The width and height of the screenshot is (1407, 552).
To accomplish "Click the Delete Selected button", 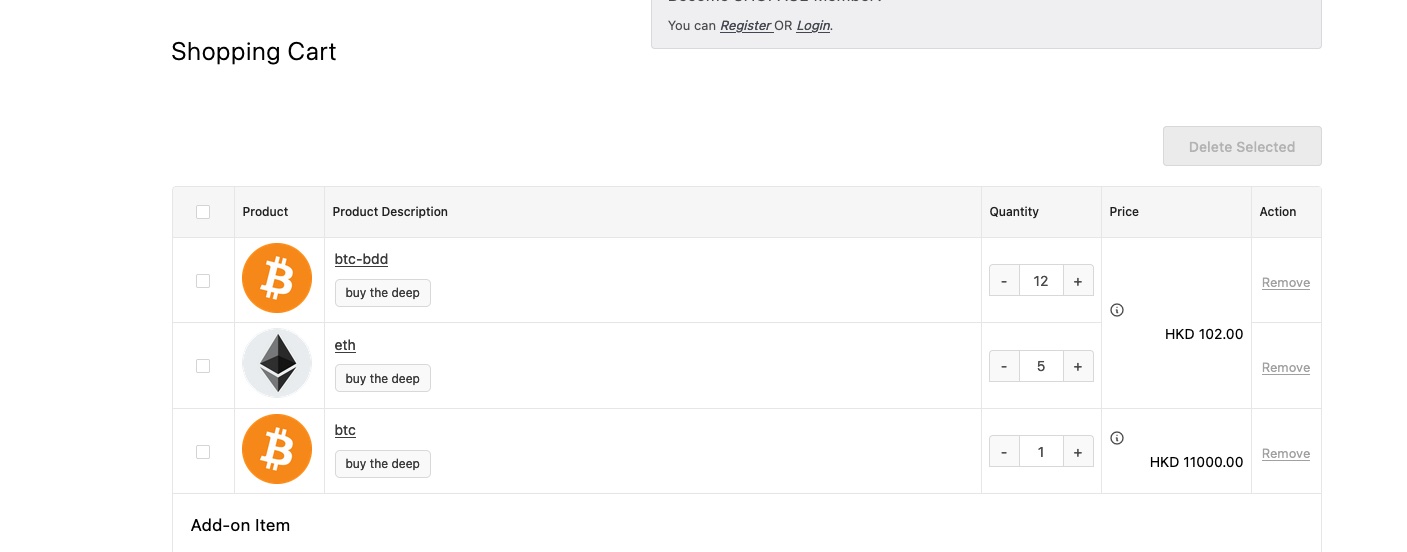I will (1242, 146).
